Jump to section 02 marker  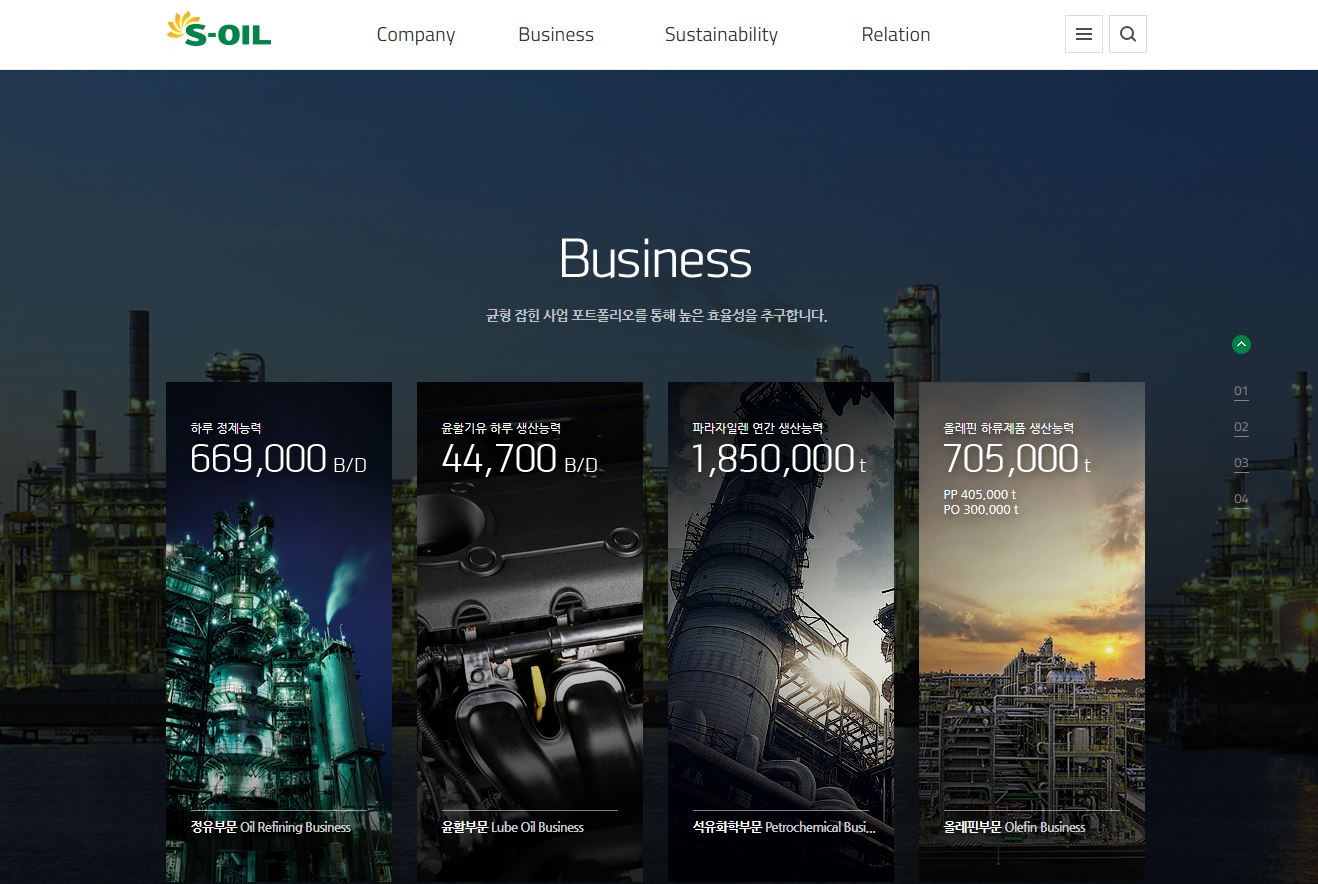point(1241,427)
